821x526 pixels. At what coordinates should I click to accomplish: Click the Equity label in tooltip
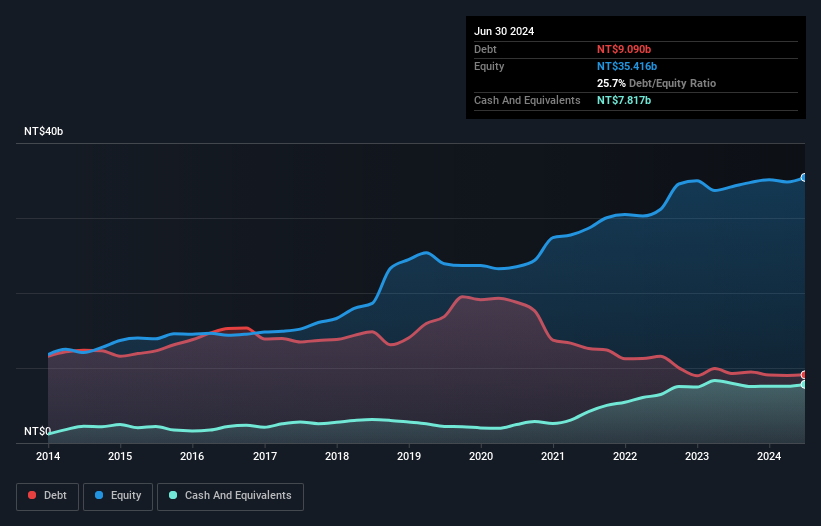(489, 66)
